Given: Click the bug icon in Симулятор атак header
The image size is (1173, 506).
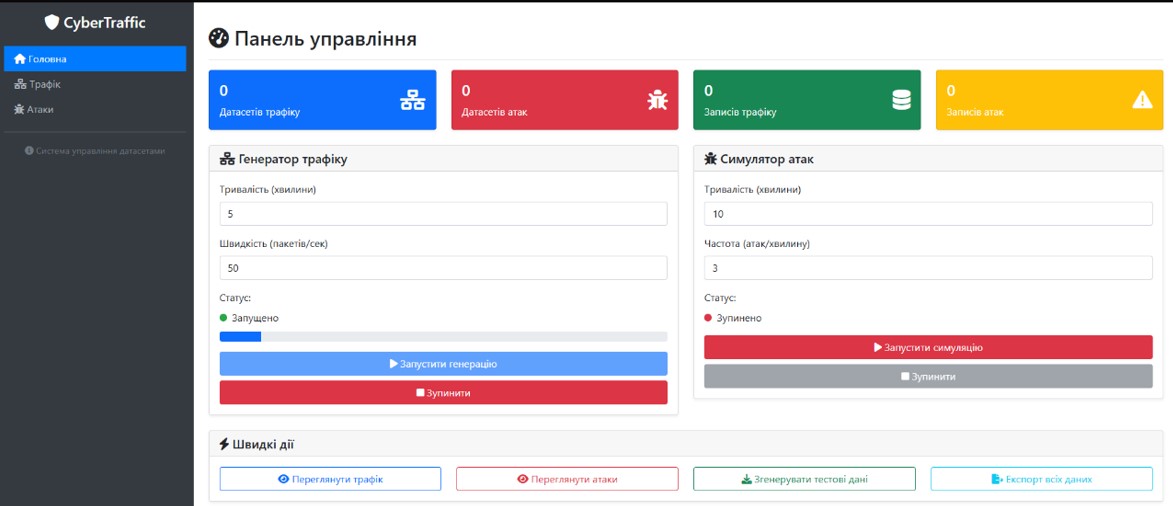Looking at the screenshot, I should [710, 159].
